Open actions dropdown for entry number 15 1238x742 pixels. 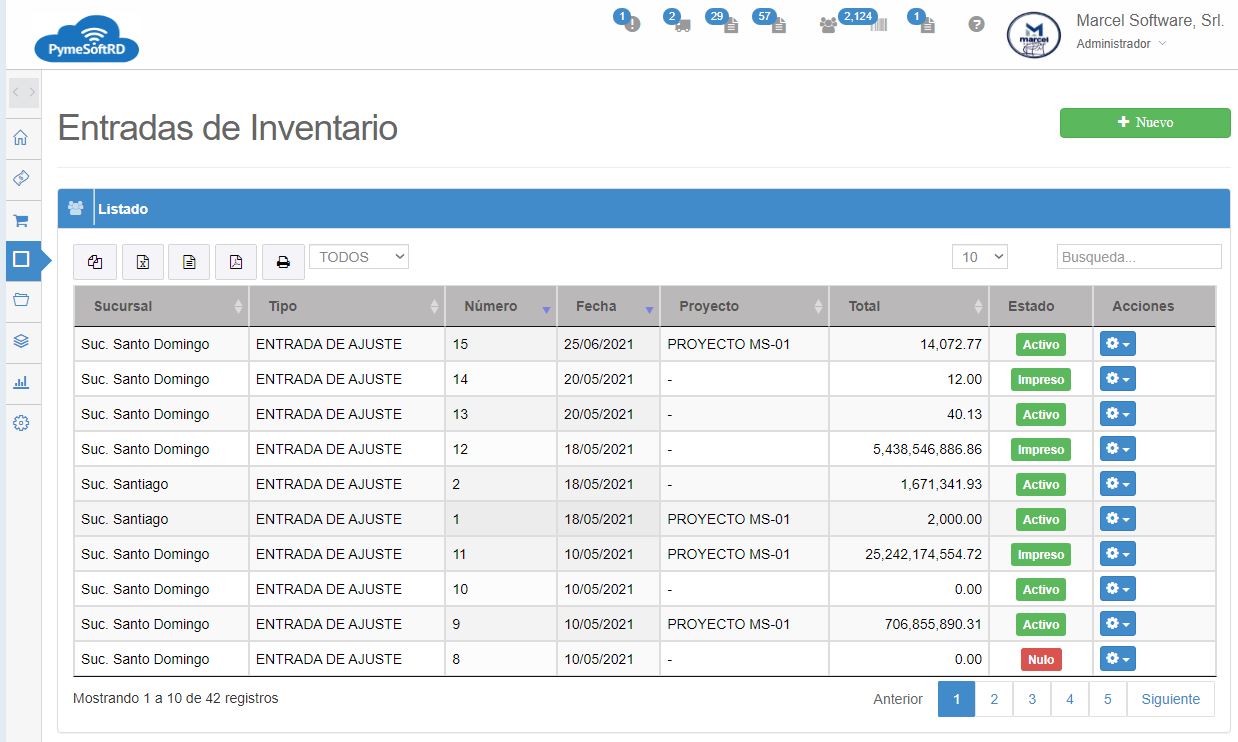click(1118, 344)
